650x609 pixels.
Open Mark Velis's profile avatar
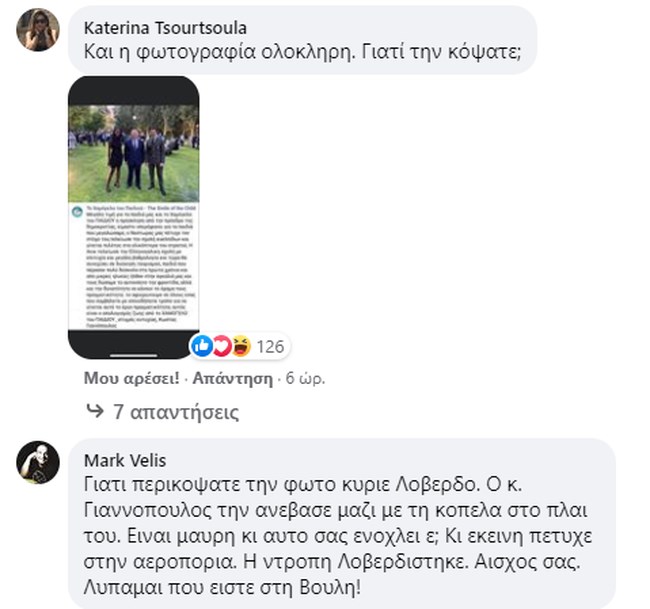[38, 462]
